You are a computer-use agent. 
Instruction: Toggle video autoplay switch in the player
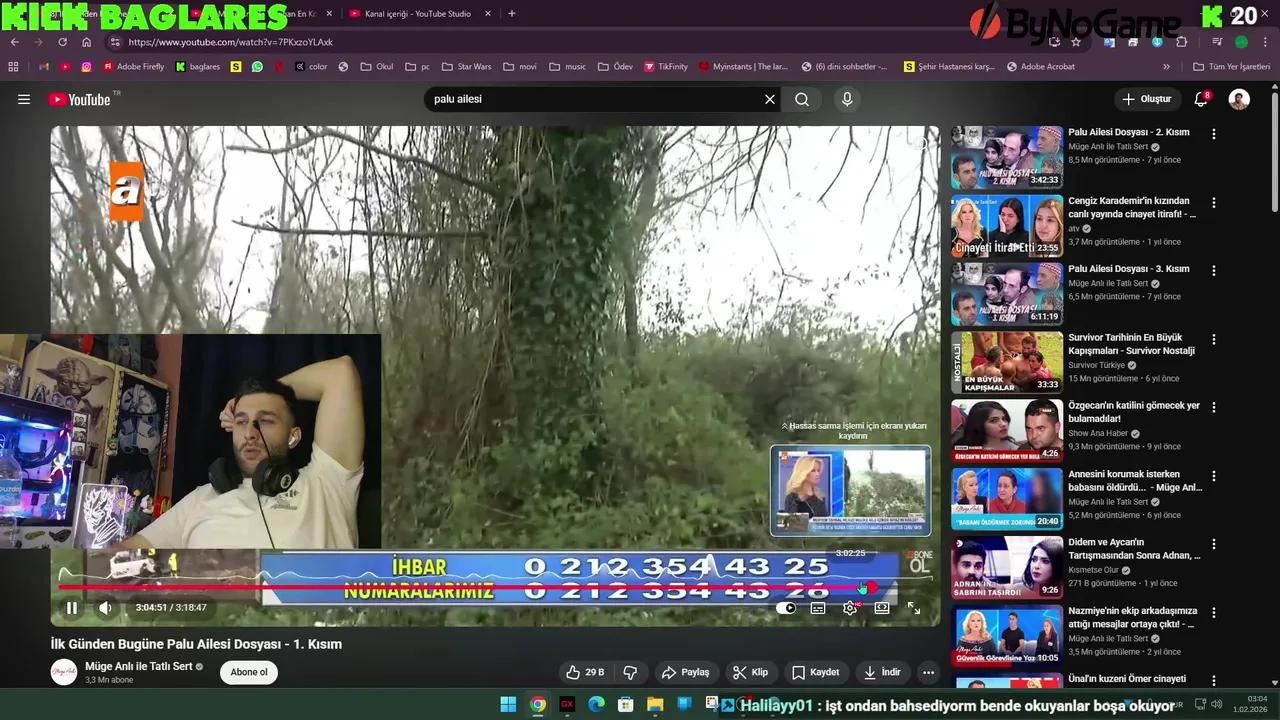(x=786, y=608)
